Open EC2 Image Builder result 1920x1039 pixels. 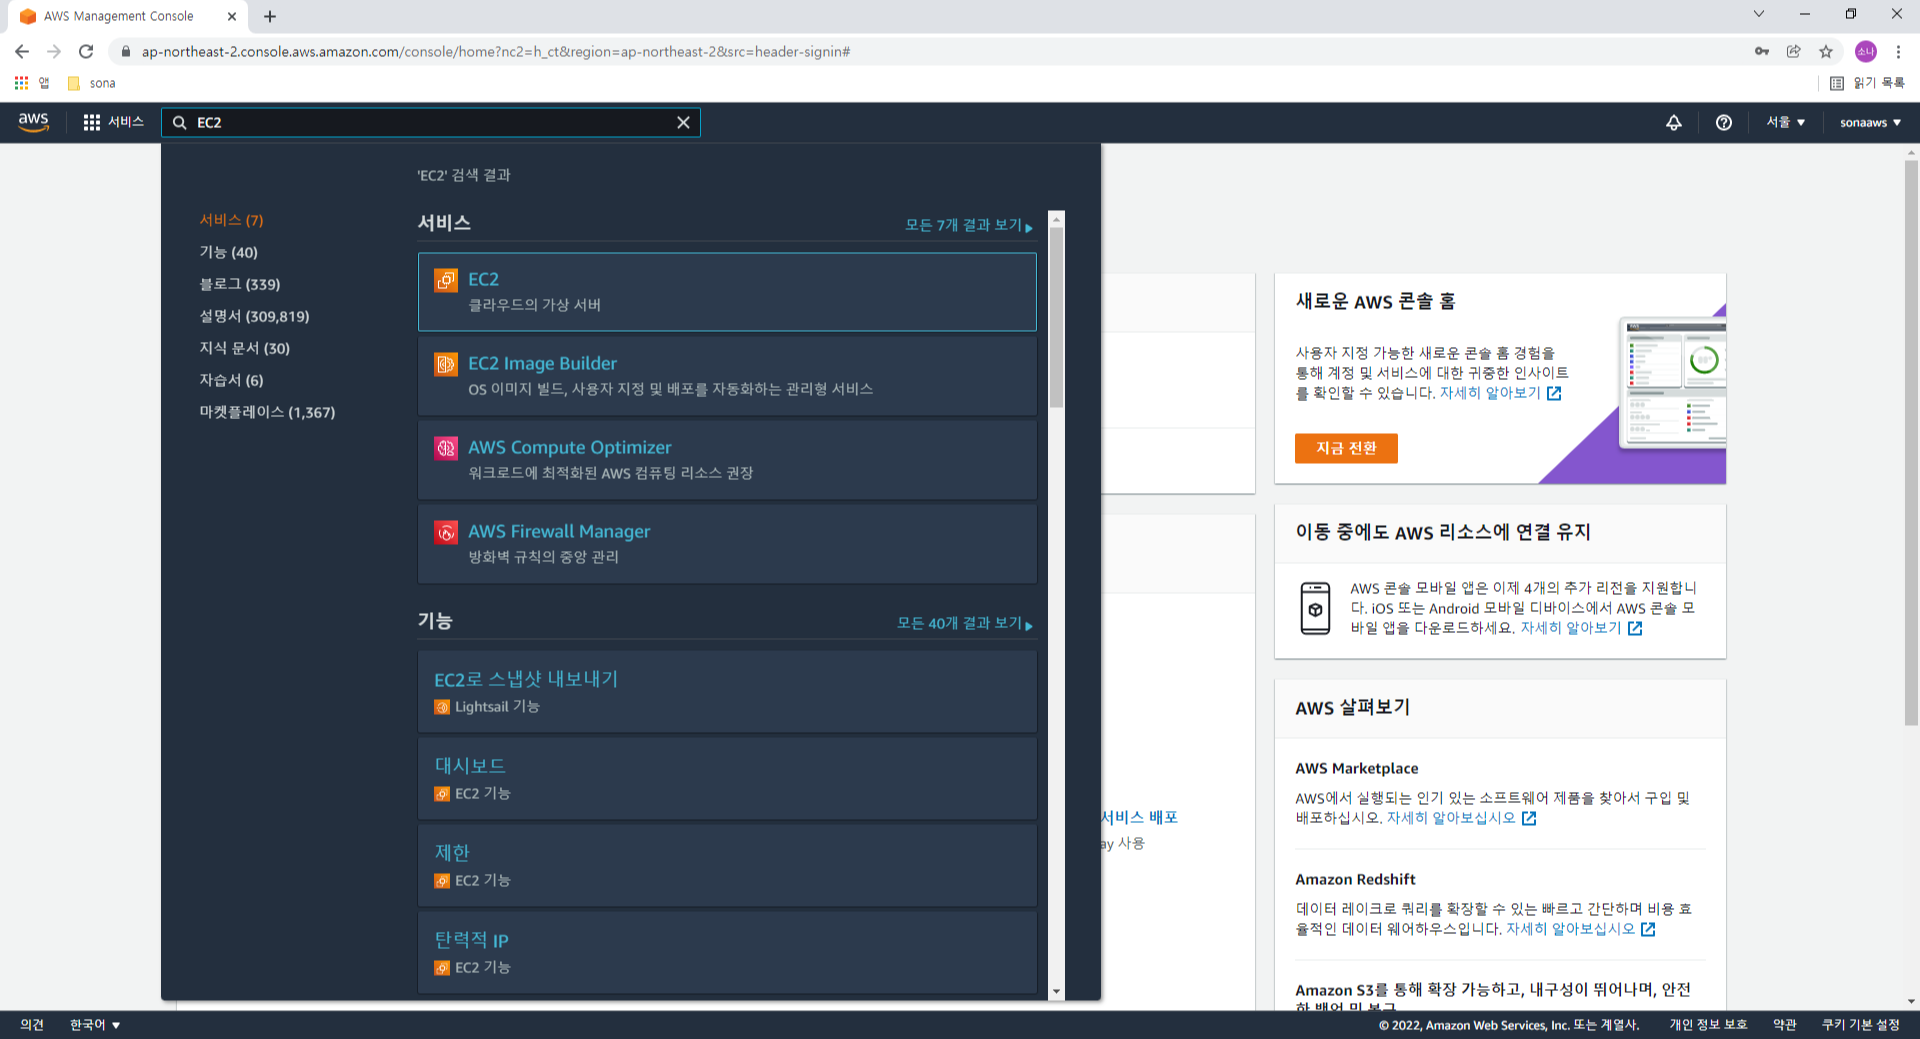[x=727, y=376]
